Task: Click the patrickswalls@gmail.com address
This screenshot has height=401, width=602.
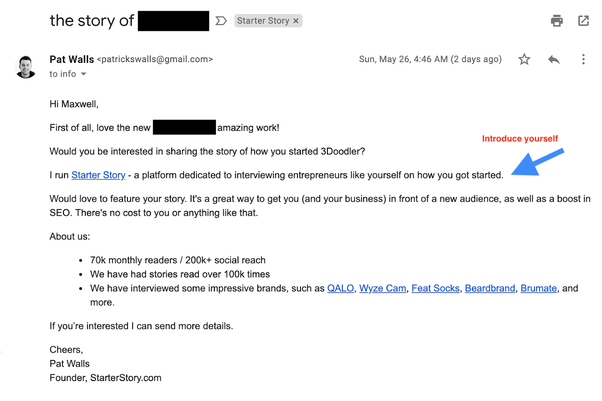Action: (x=154, y=60)
